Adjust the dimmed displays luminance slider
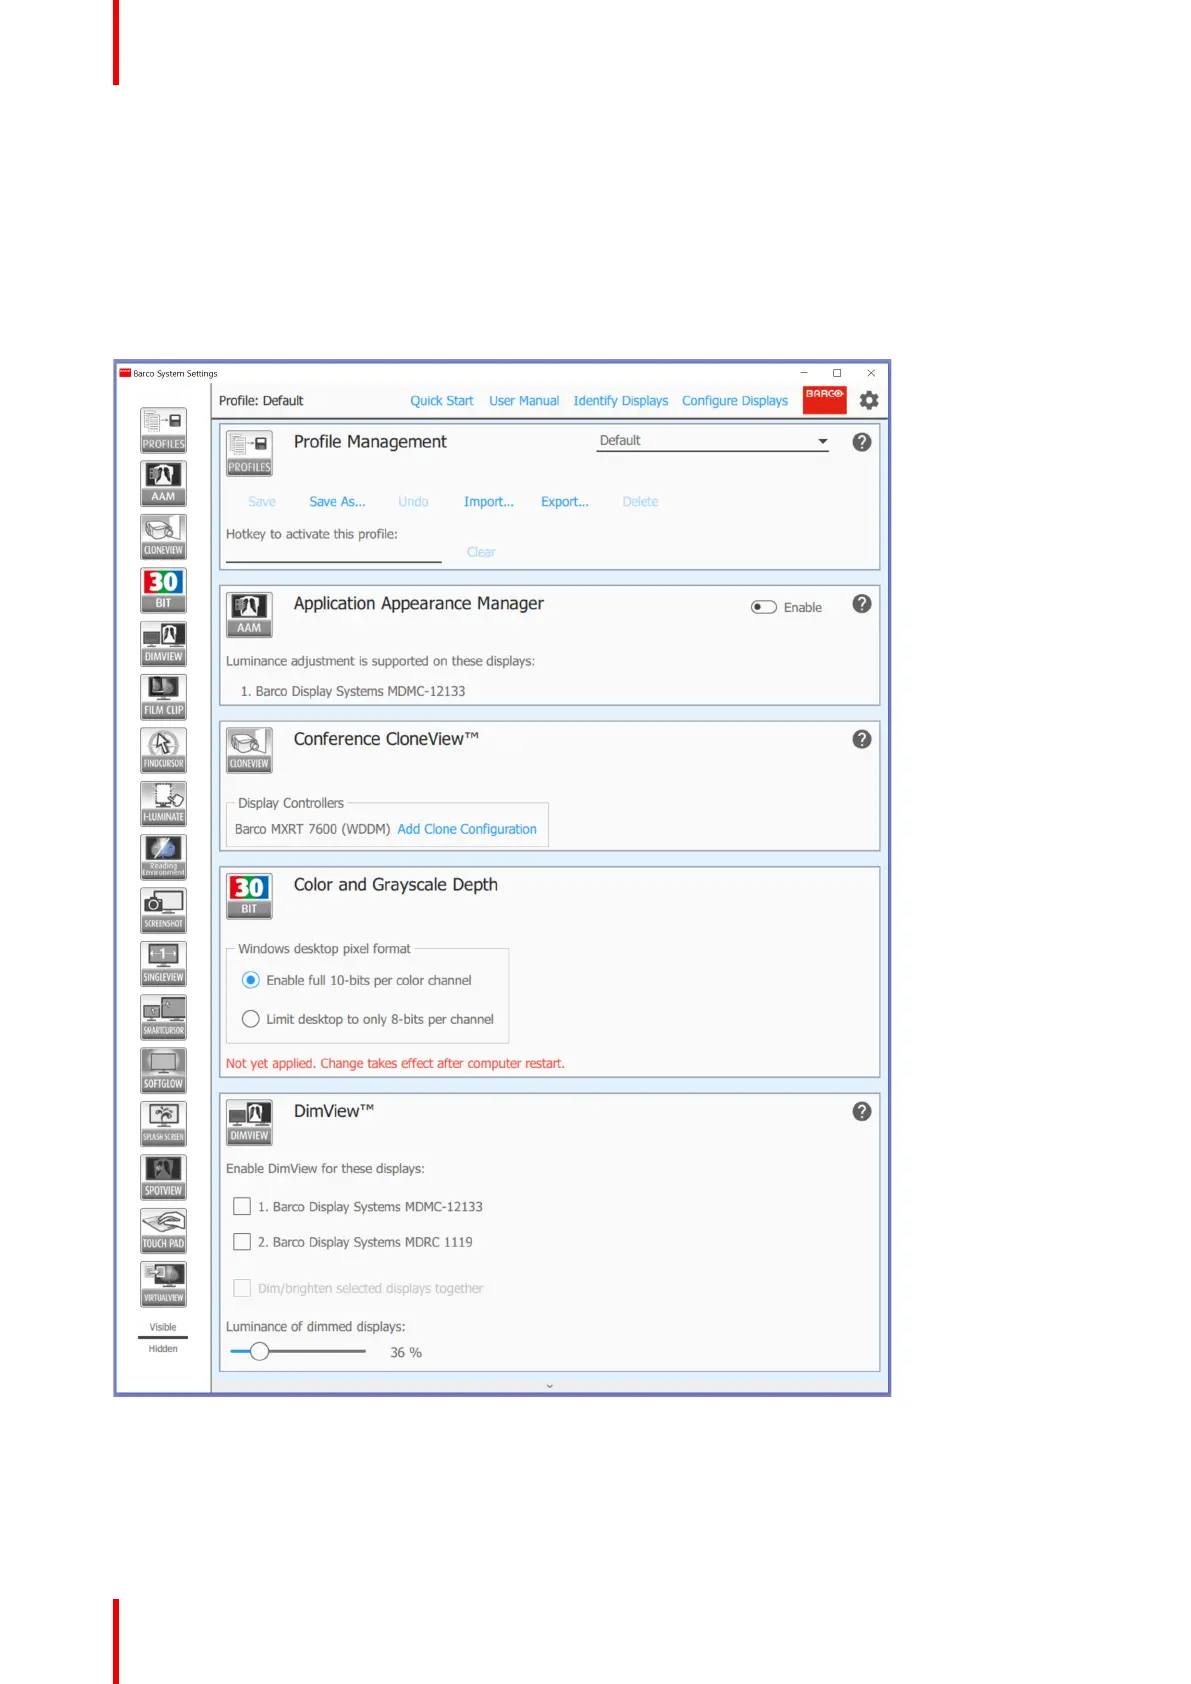This screenshot has height=1684, width=1191. click(259, 1351)
